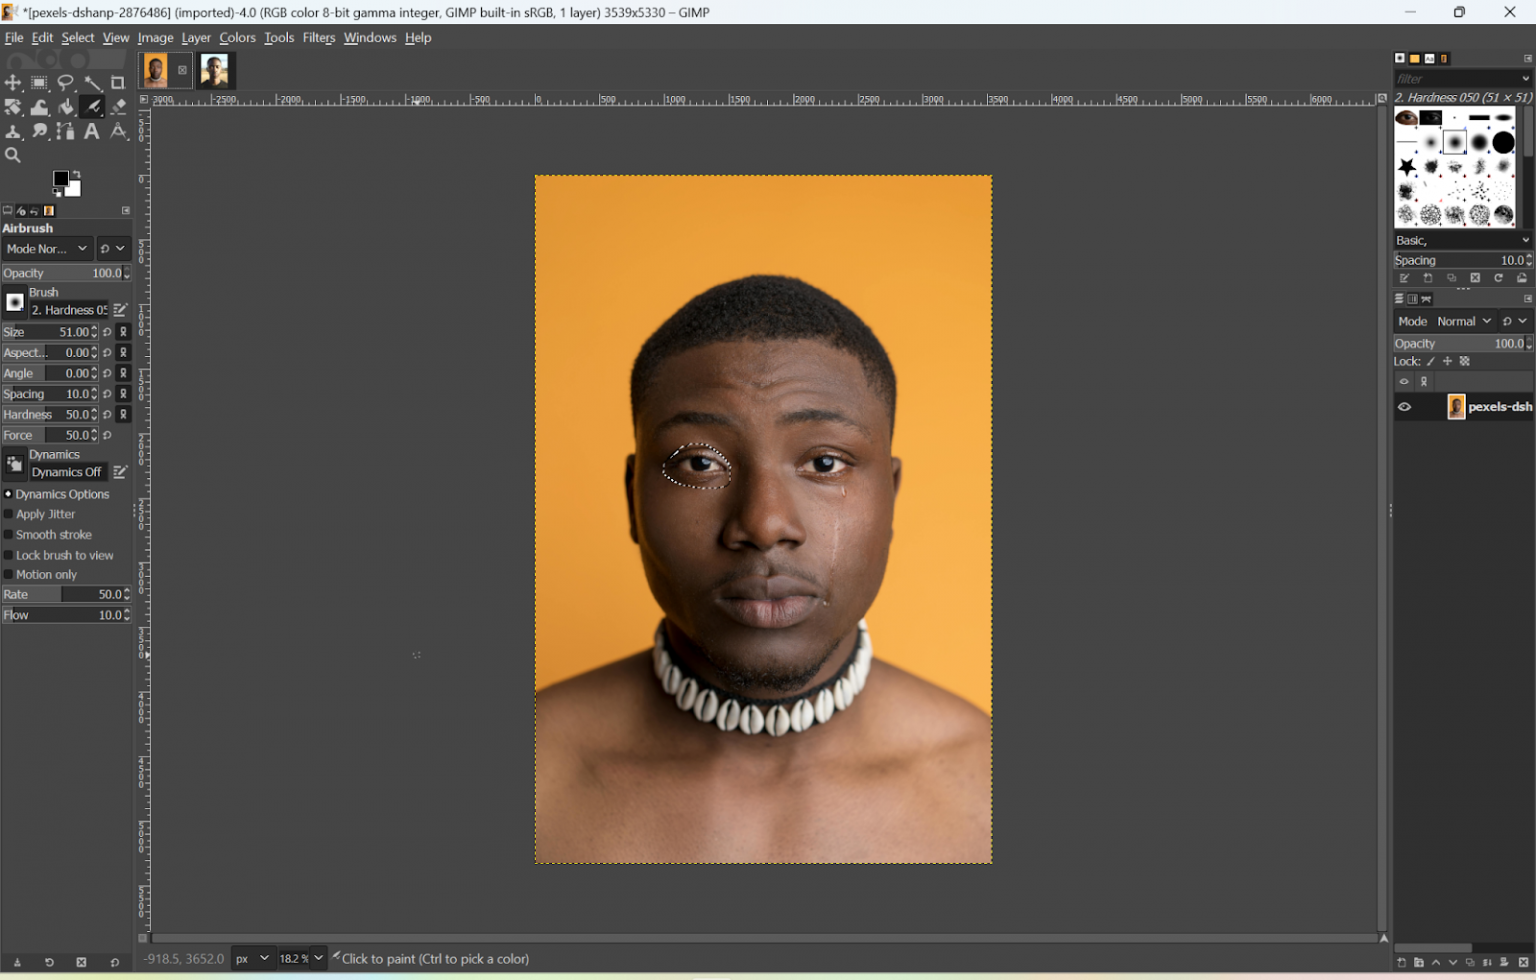
Task: Select the Clone stamp tool
Action: click(x=13, y=131)
